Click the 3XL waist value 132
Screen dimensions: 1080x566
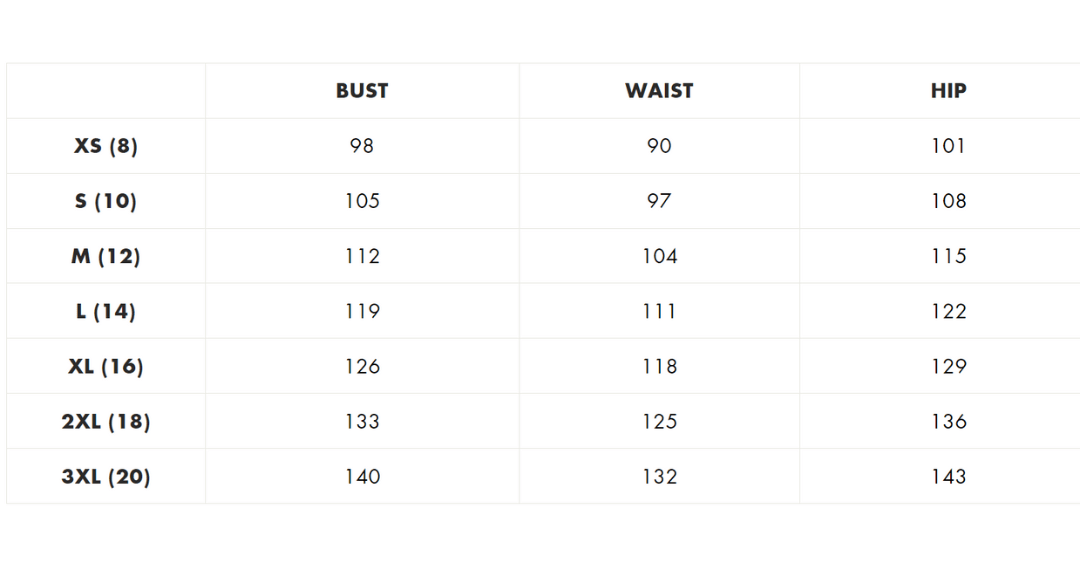click(659, 476)
